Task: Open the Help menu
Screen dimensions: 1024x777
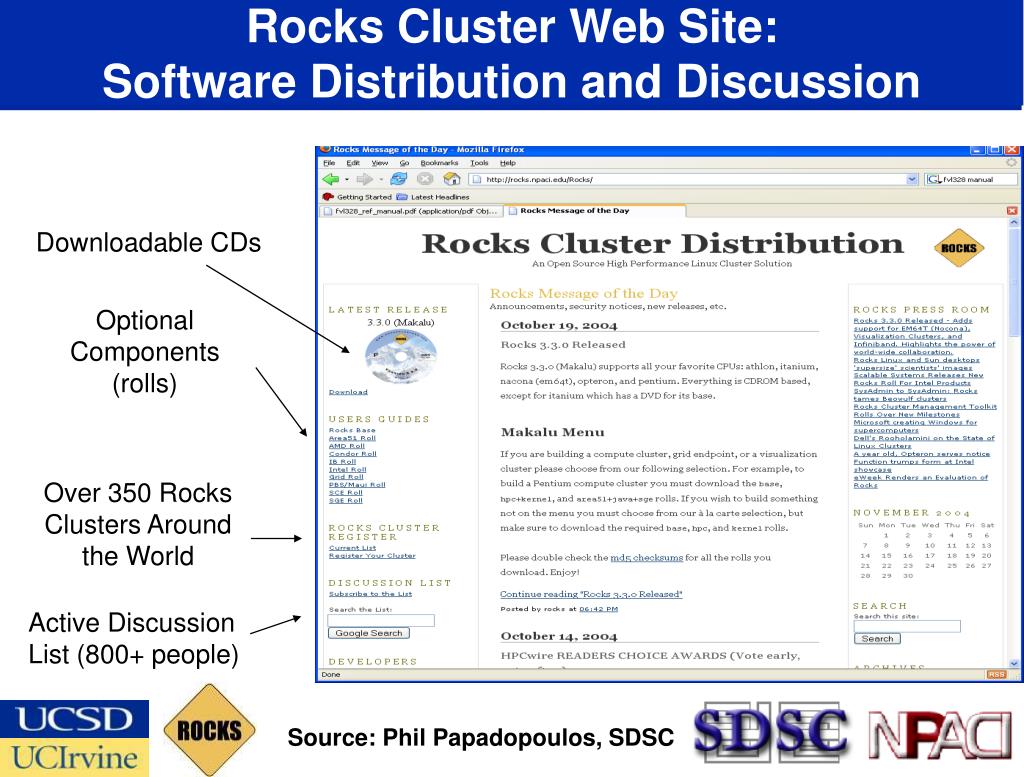Action: (x=507, y=163)
